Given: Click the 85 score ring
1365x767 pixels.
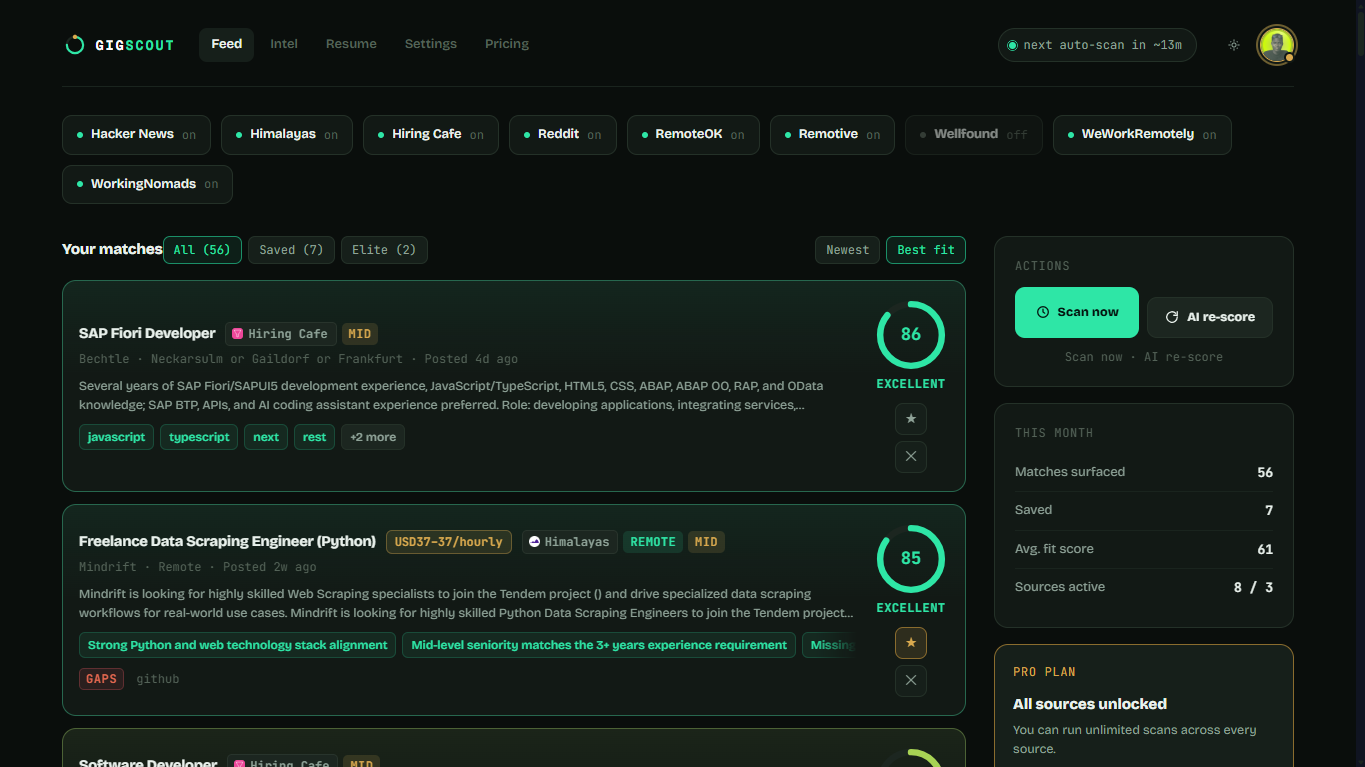Looking at the screenshot, I should point(911,559).
